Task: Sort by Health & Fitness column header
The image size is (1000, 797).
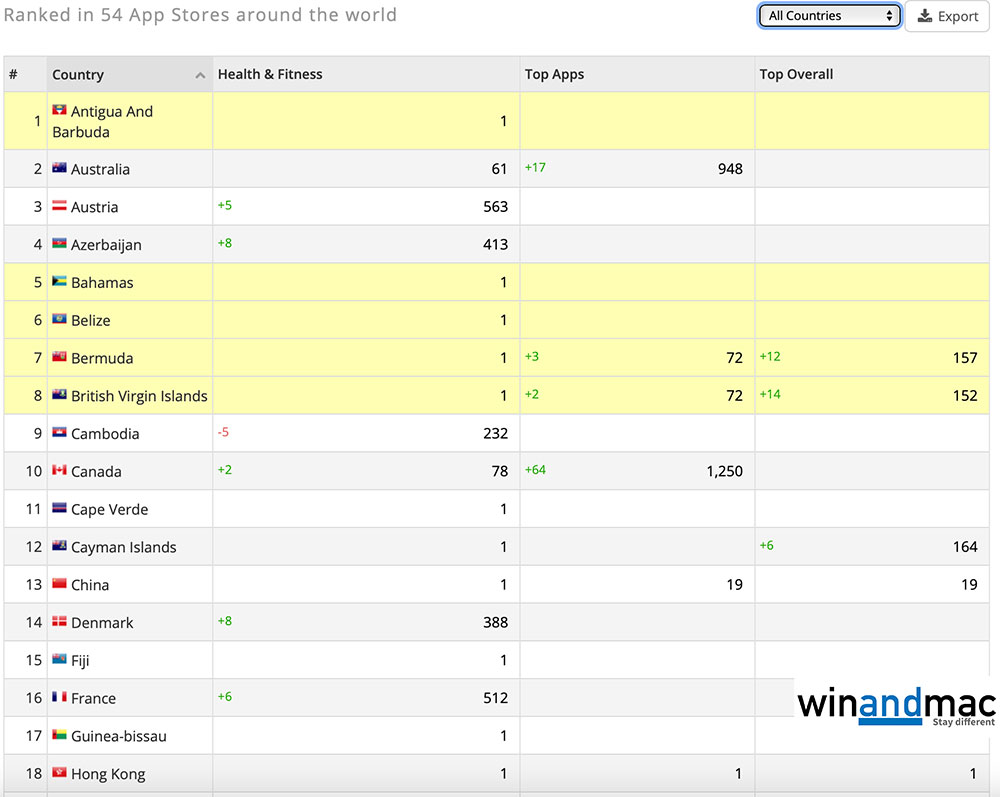Action: pyautogui.click(x=270, y=74)
